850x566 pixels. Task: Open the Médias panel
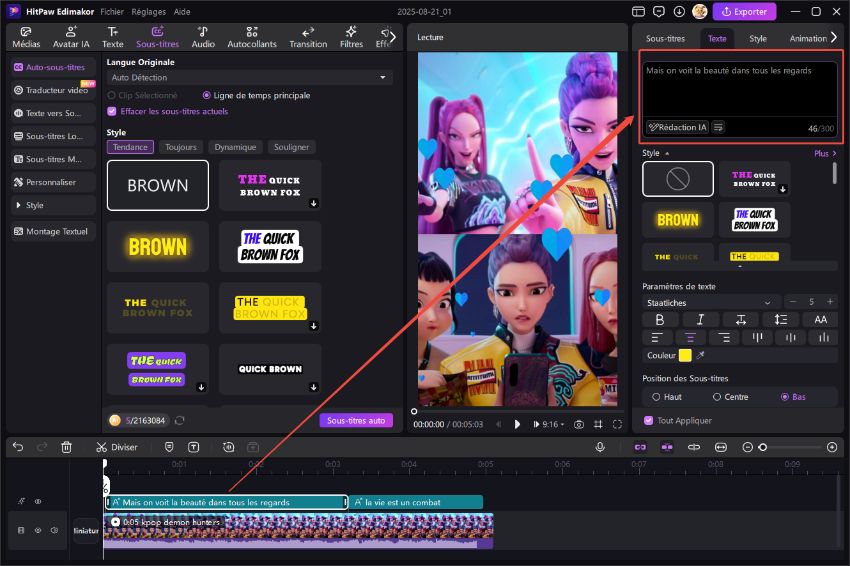26,37
